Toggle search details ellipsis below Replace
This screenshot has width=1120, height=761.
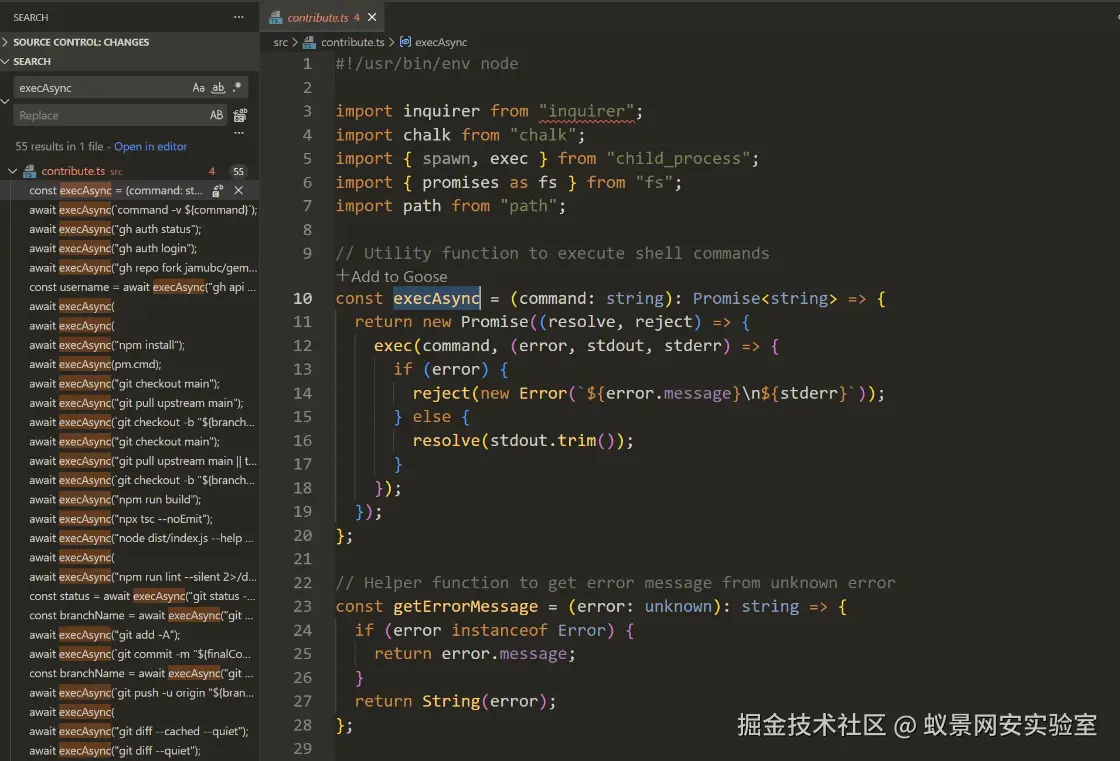(239, 133)
